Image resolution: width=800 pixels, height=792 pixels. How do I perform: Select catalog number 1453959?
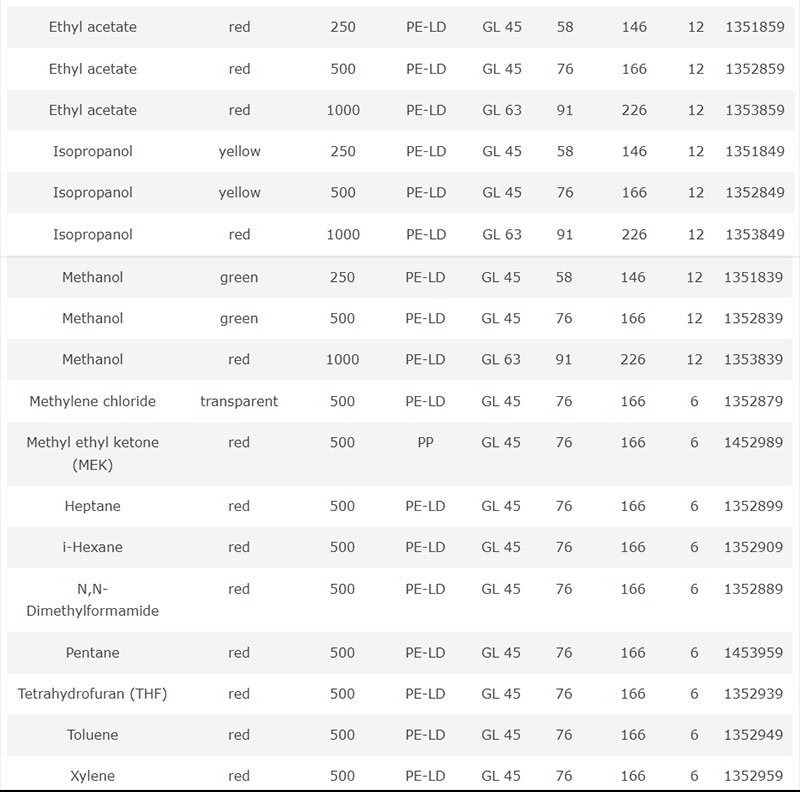click(753, 653)
